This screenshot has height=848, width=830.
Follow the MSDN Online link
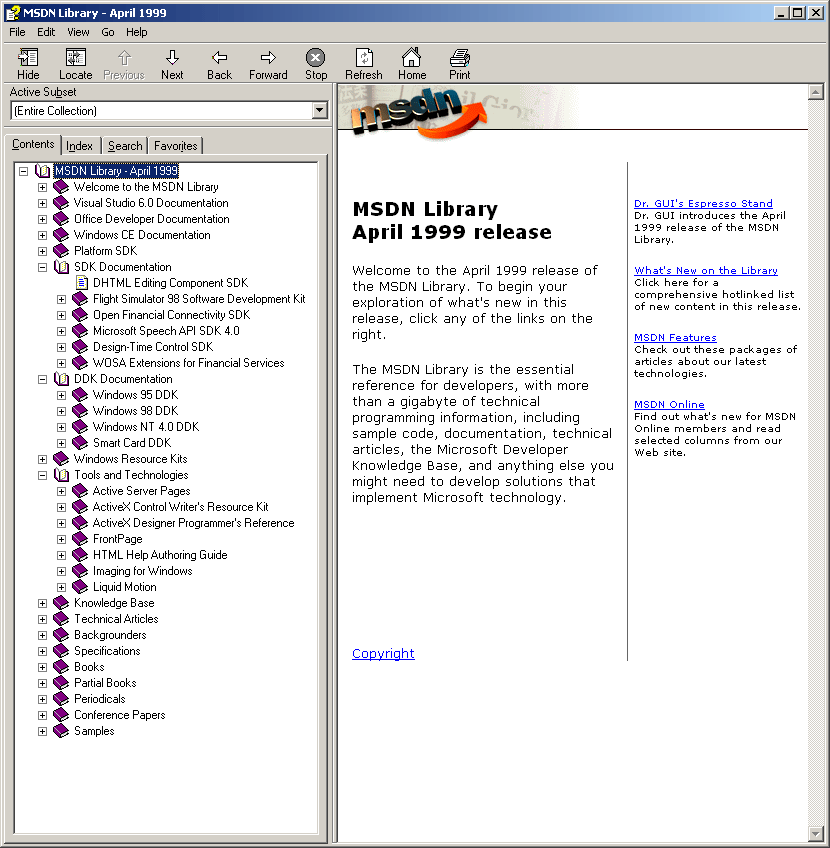[x=669, y=405]
